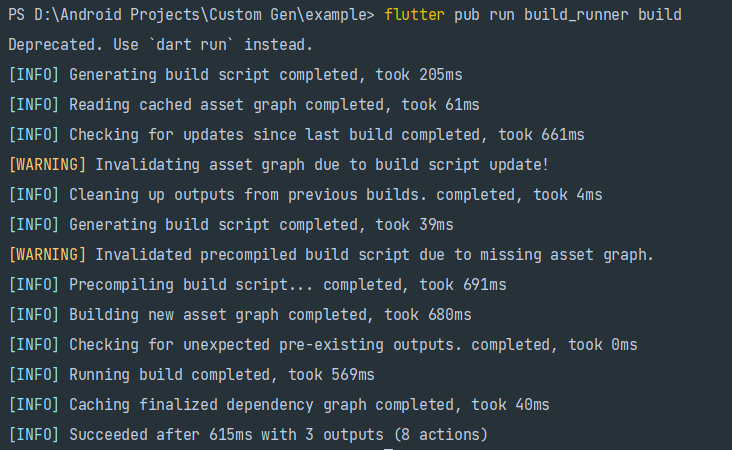The width and height of the screenshot is (732, 450).
Task: Click '3 outputs (8 actions)' text
Action: 396,435
